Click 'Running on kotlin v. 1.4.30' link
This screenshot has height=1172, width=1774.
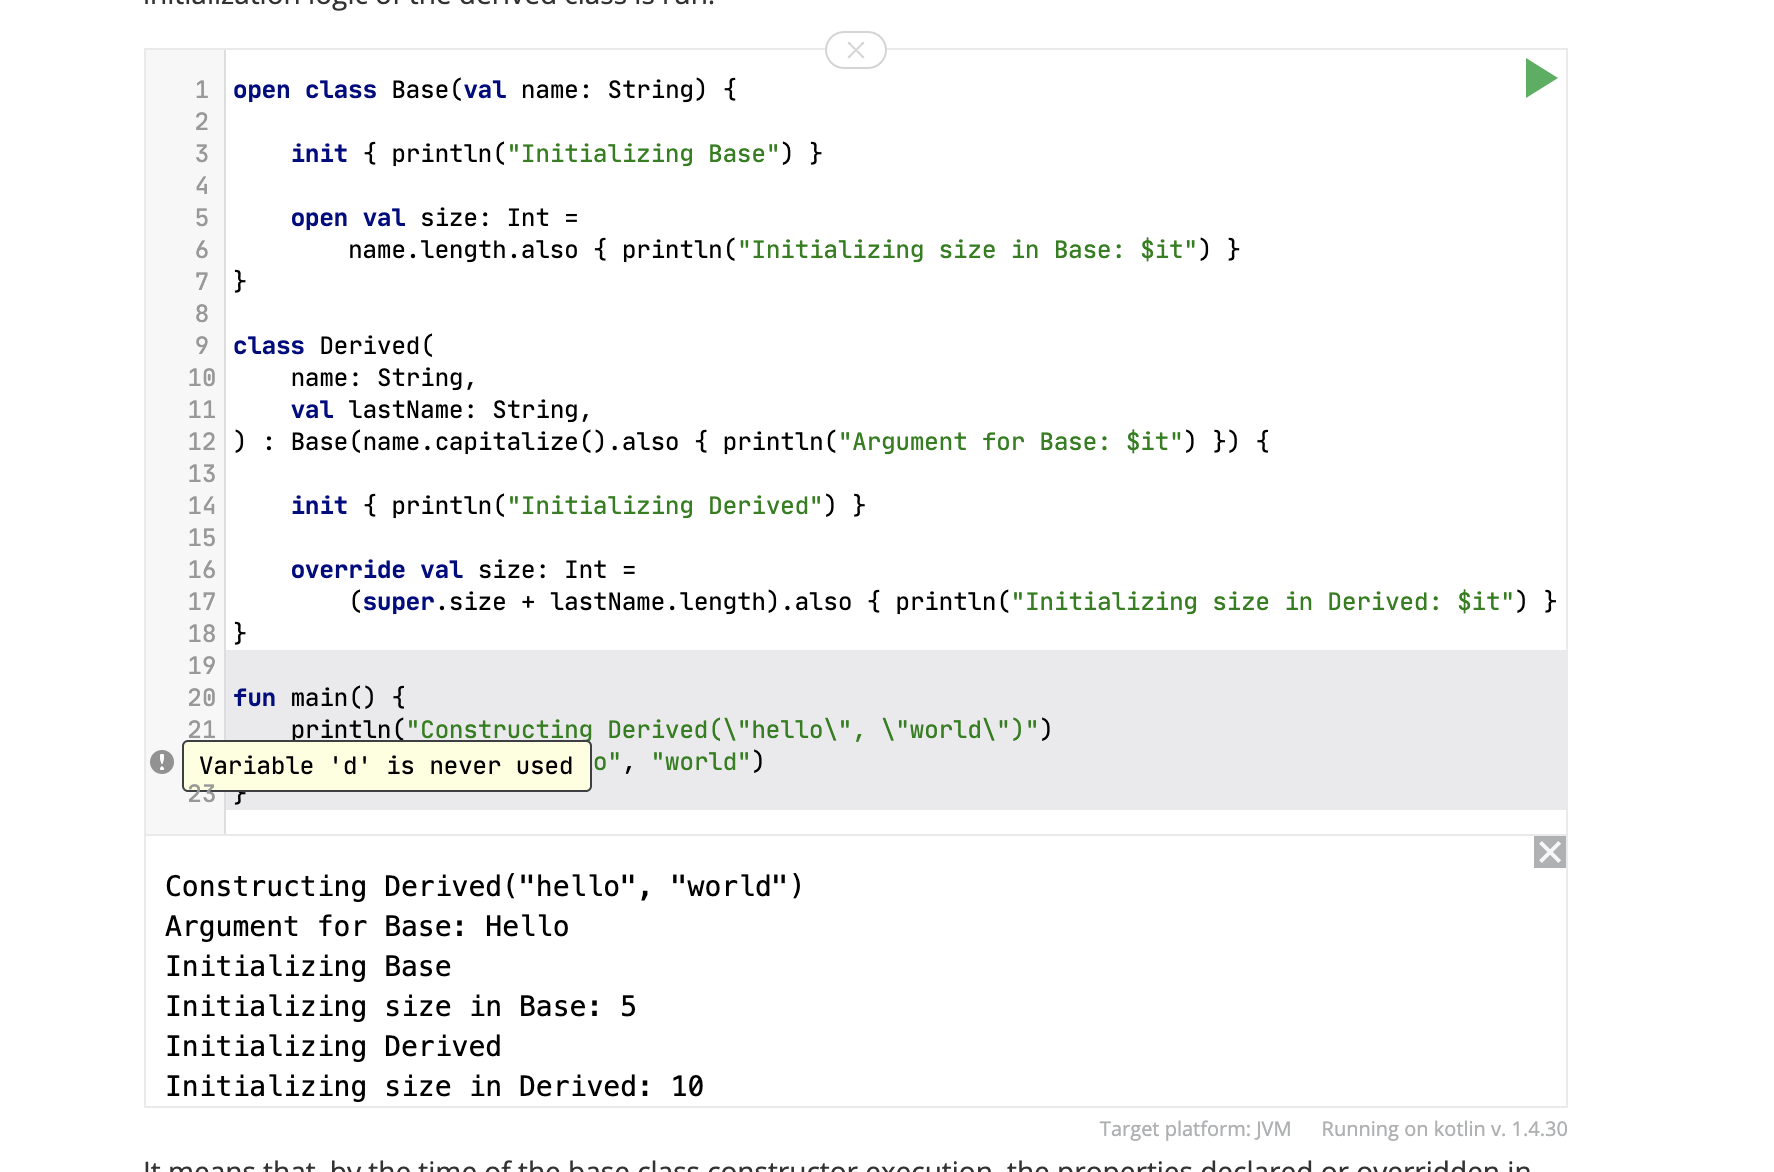pyautogui.click(x=1444, y=1128)
